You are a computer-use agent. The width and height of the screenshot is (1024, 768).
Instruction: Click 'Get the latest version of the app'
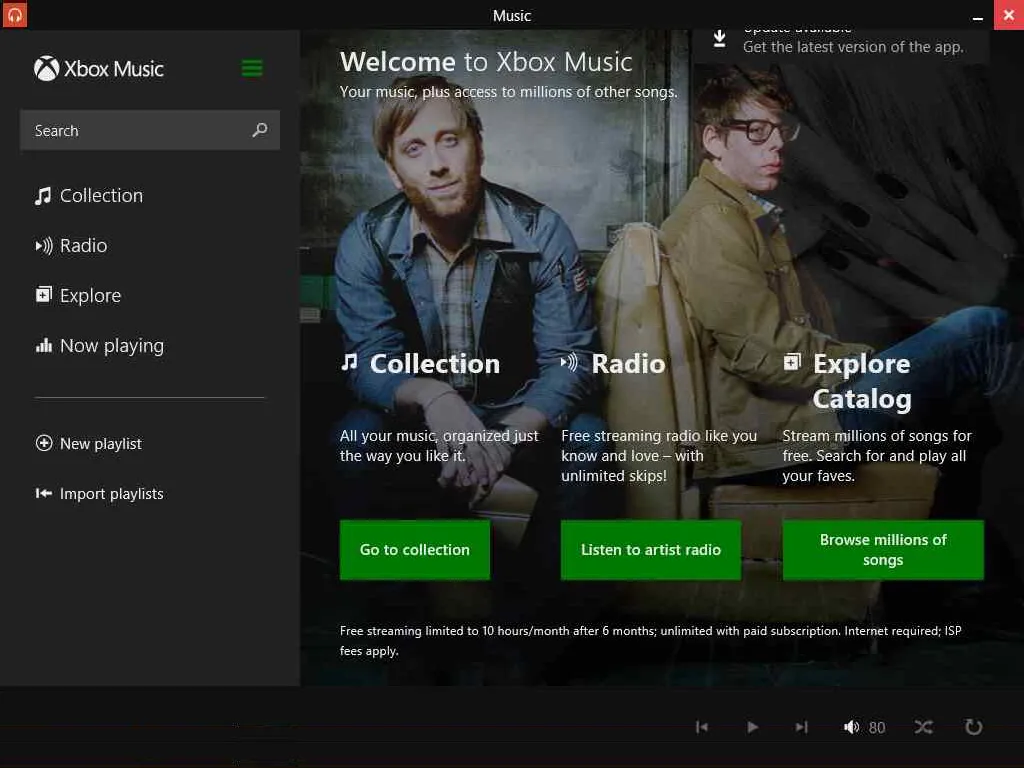click(x=853, y=47)
